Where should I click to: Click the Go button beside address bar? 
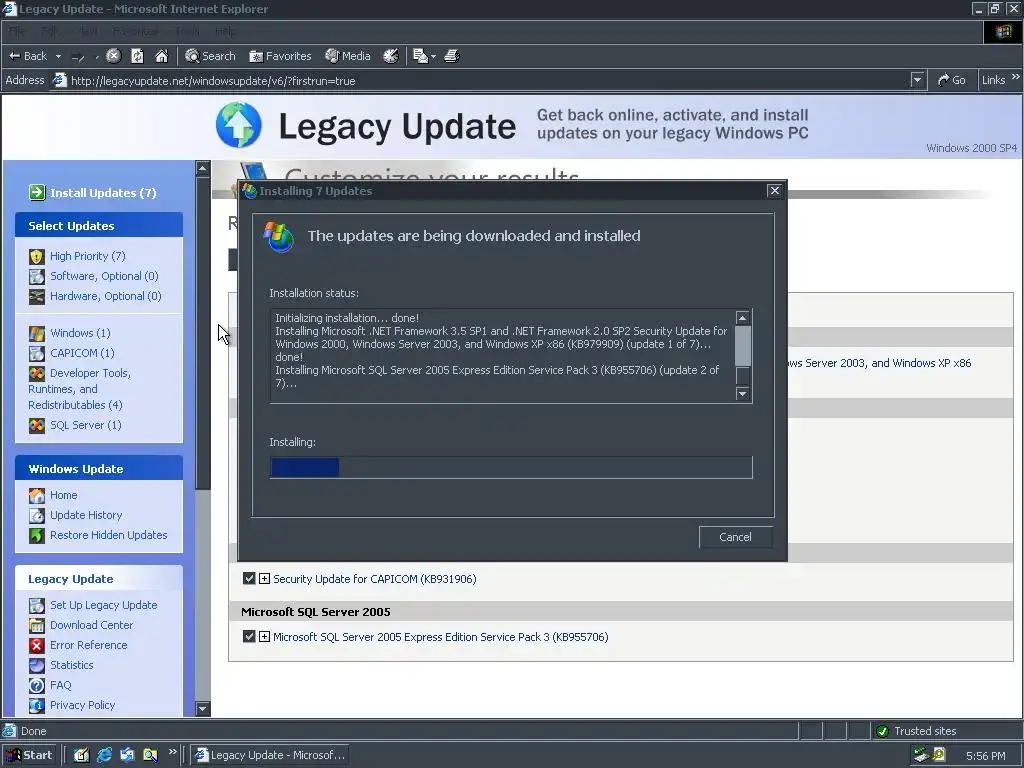point(952,80)
